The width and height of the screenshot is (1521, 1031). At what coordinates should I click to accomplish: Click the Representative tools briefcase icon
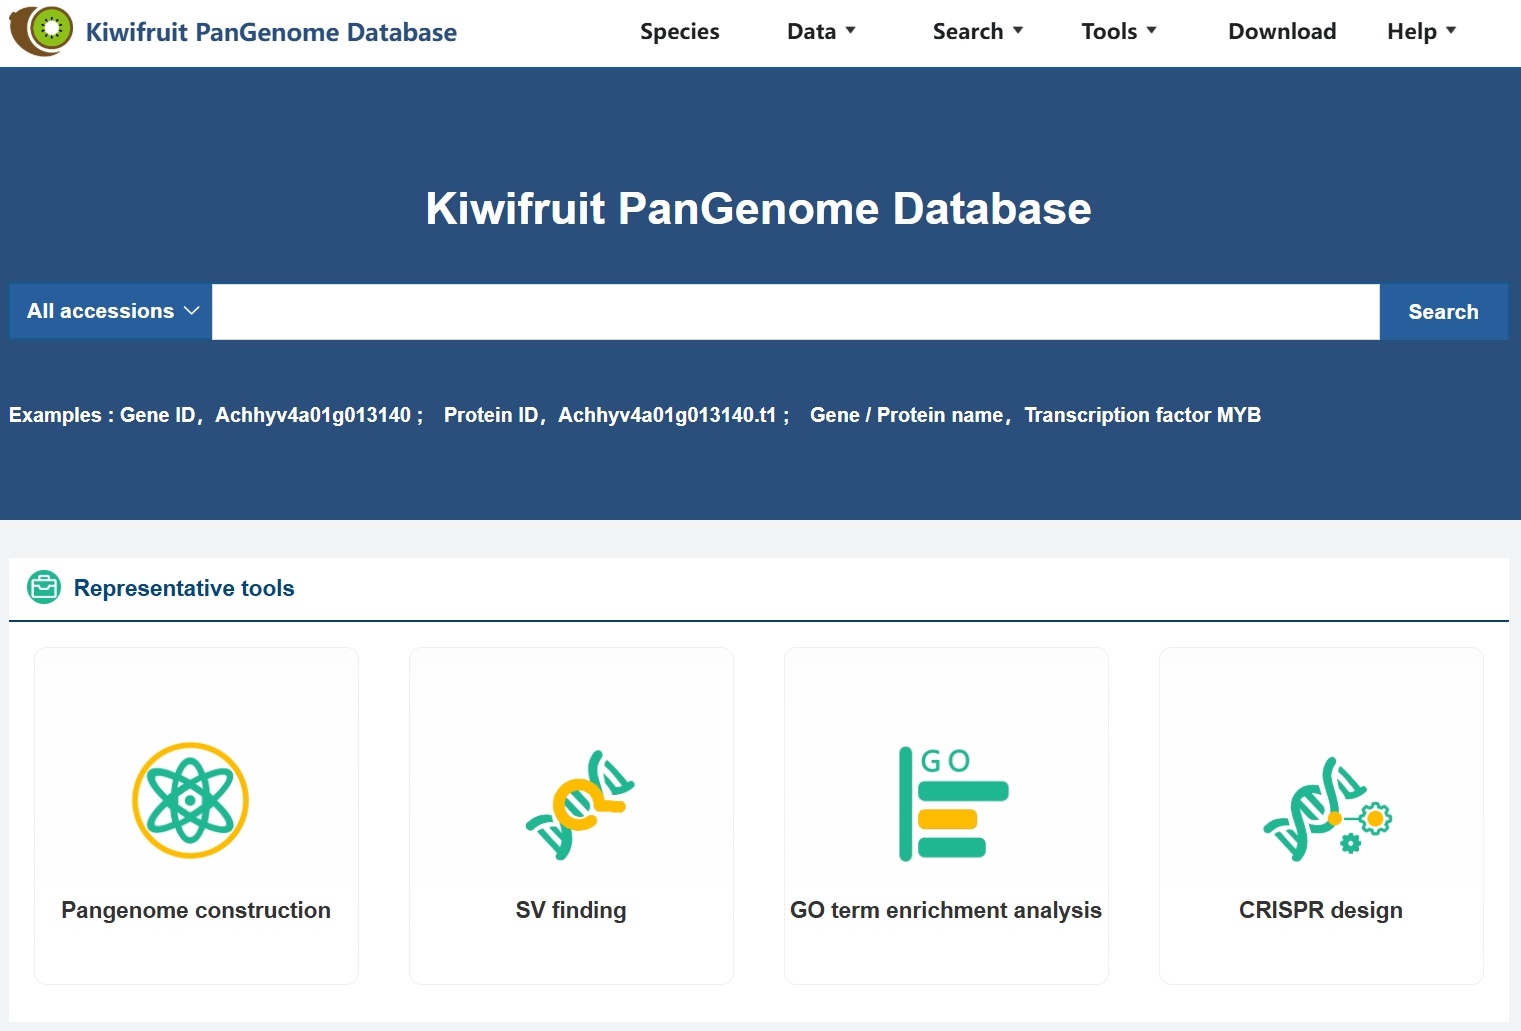coord(44,588)
